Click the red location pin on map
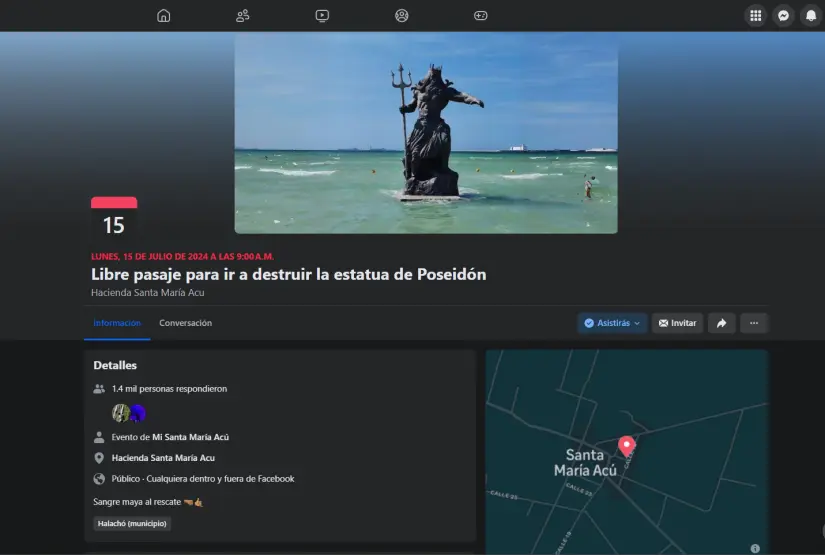The image size is (825, 555). pyautogui.click(x=627, y=446)
